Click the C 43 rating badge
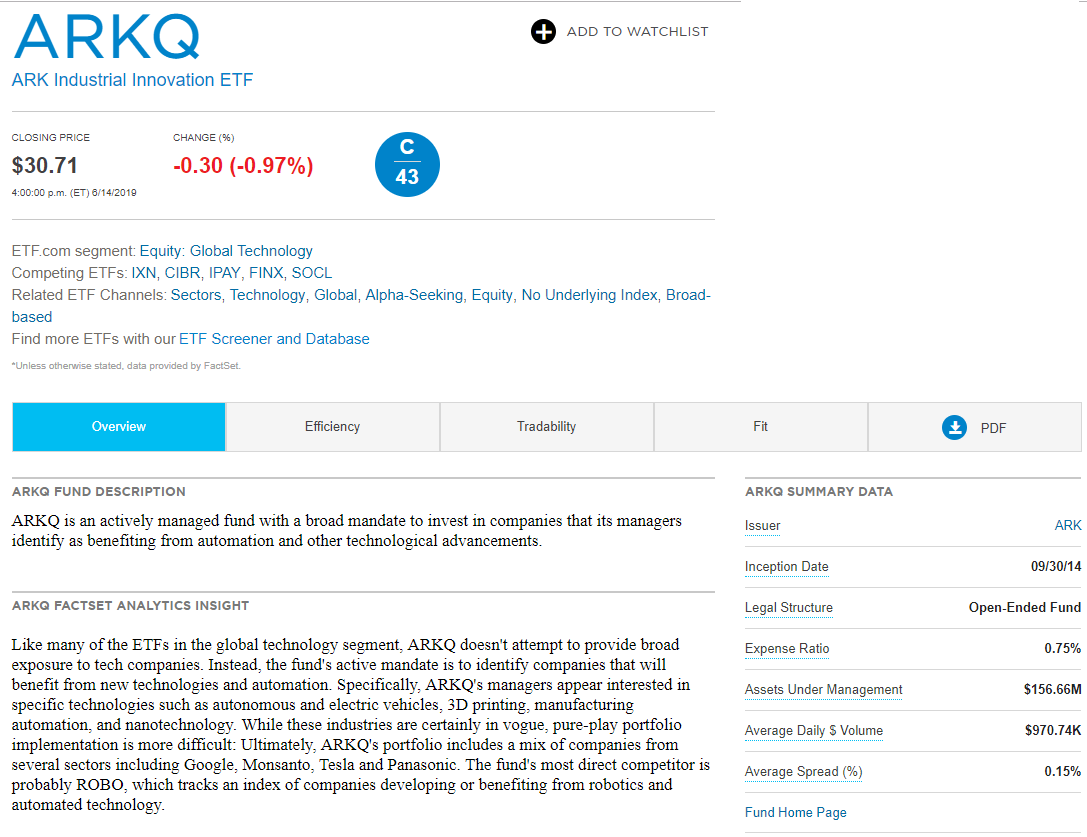Screen dimensions: 1087x837 tap(407, 164)
